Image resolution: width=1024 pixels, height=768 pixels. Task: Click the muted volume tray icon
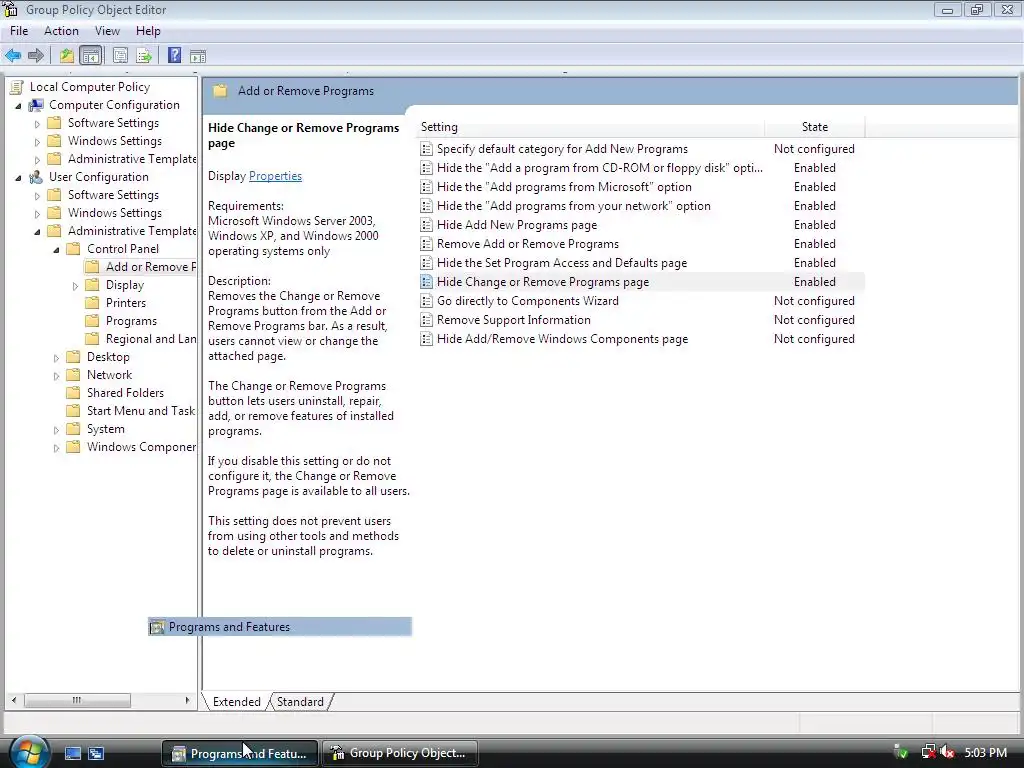pos(948,752)
